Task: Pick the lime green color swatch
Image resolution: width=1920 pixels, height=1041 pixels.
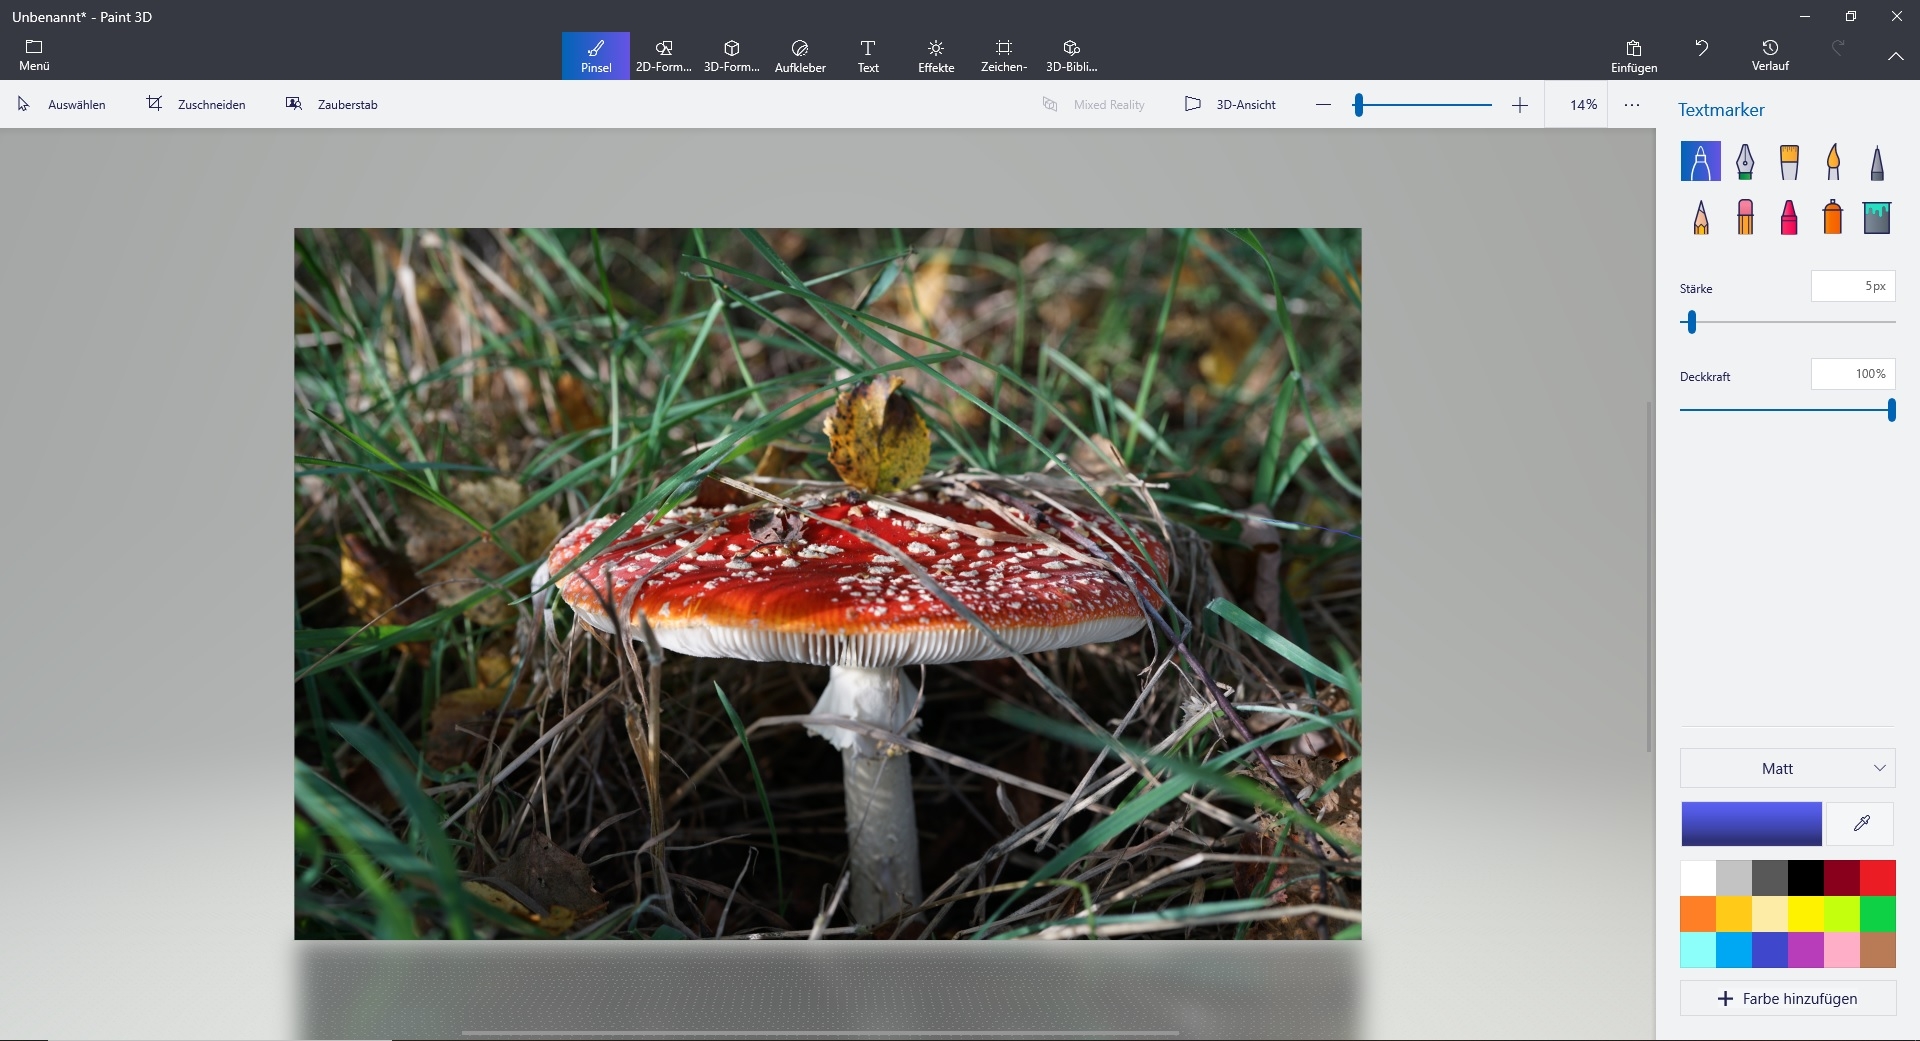Action: click(x=1842, y=914)
